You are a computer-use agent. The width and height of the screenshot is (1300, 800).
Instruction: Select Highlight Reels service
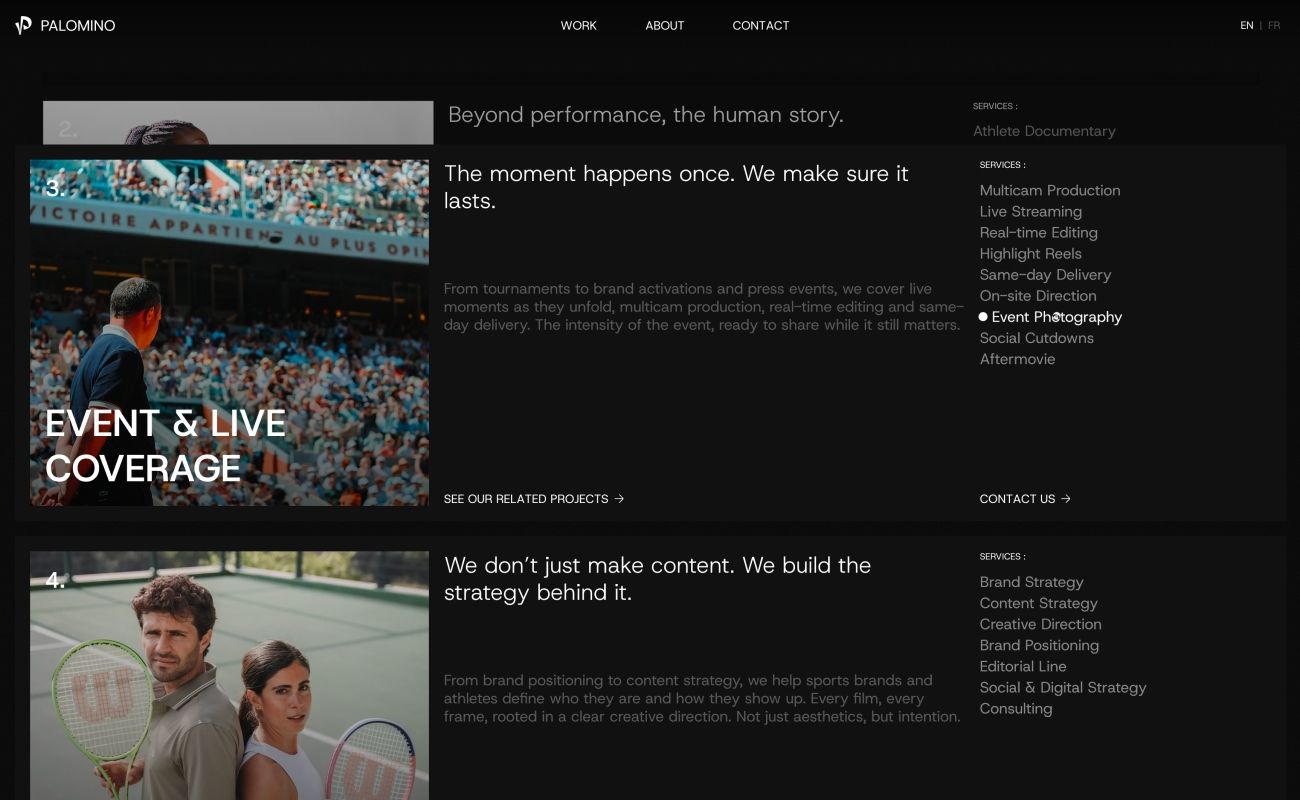tap(1031, 254)
